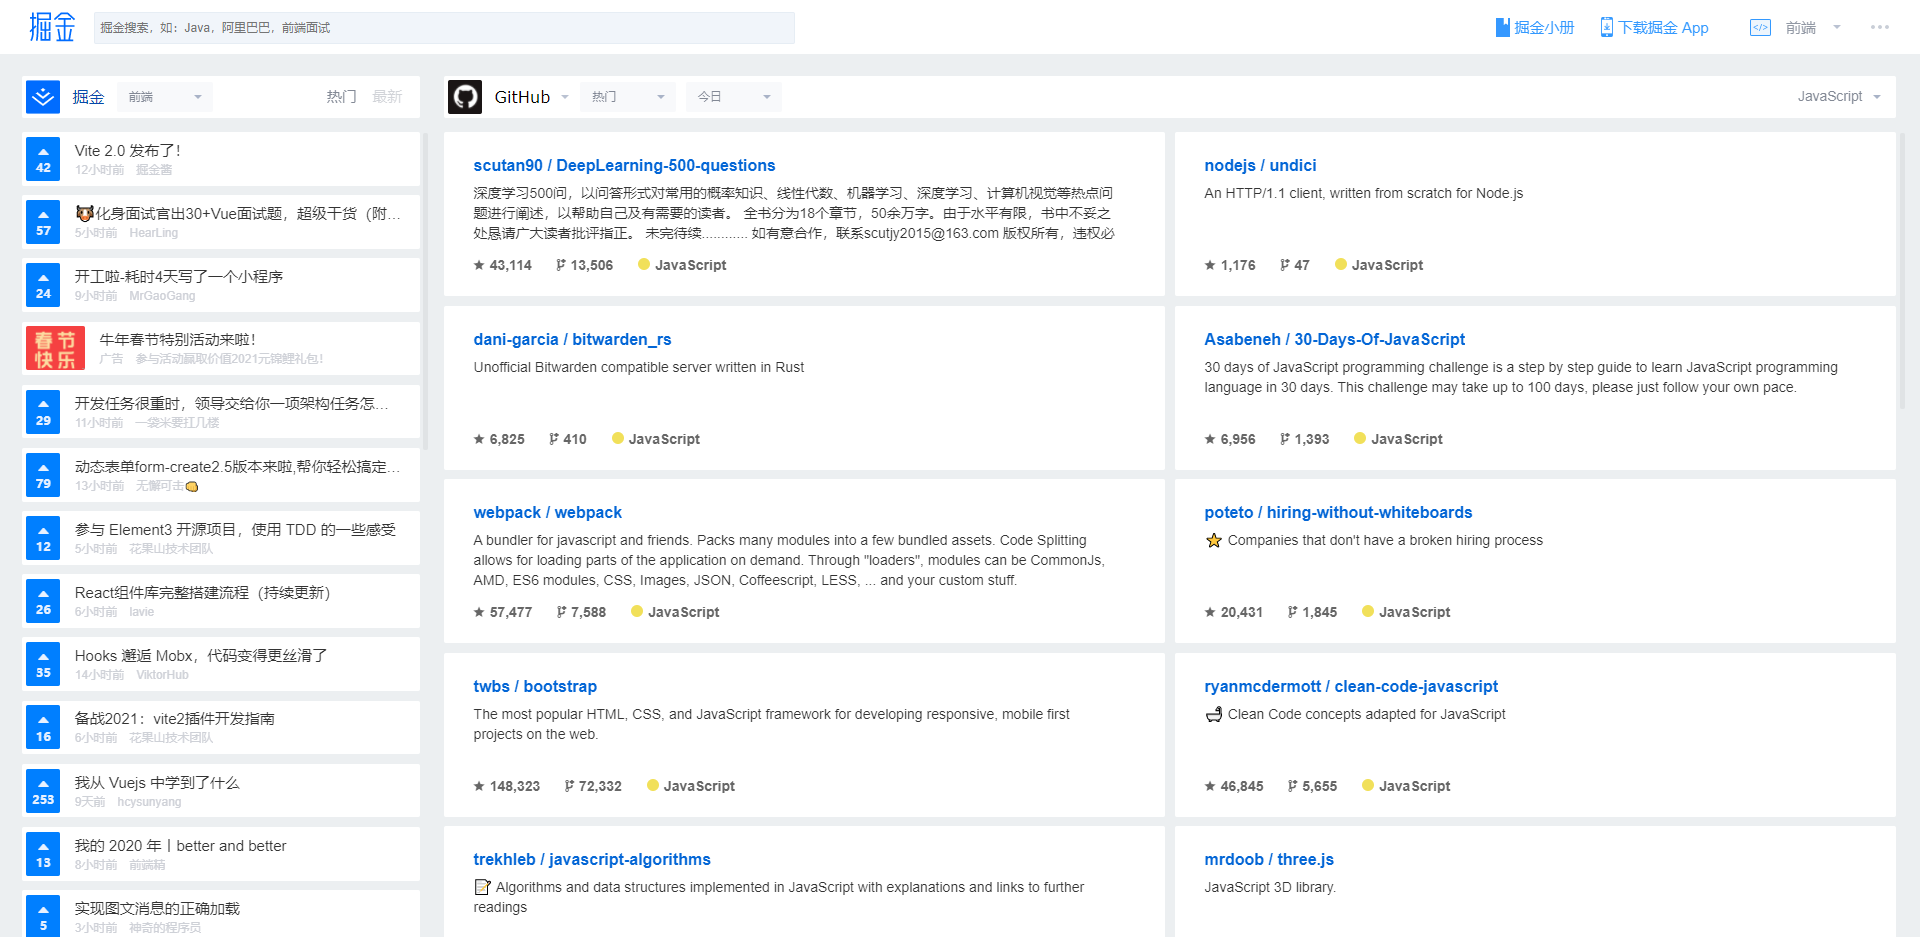Image resolution: width=1920 pixels, height=937 pixels.
Task: Open the three-dots more menu
Action: click(x=1880, y=27)
